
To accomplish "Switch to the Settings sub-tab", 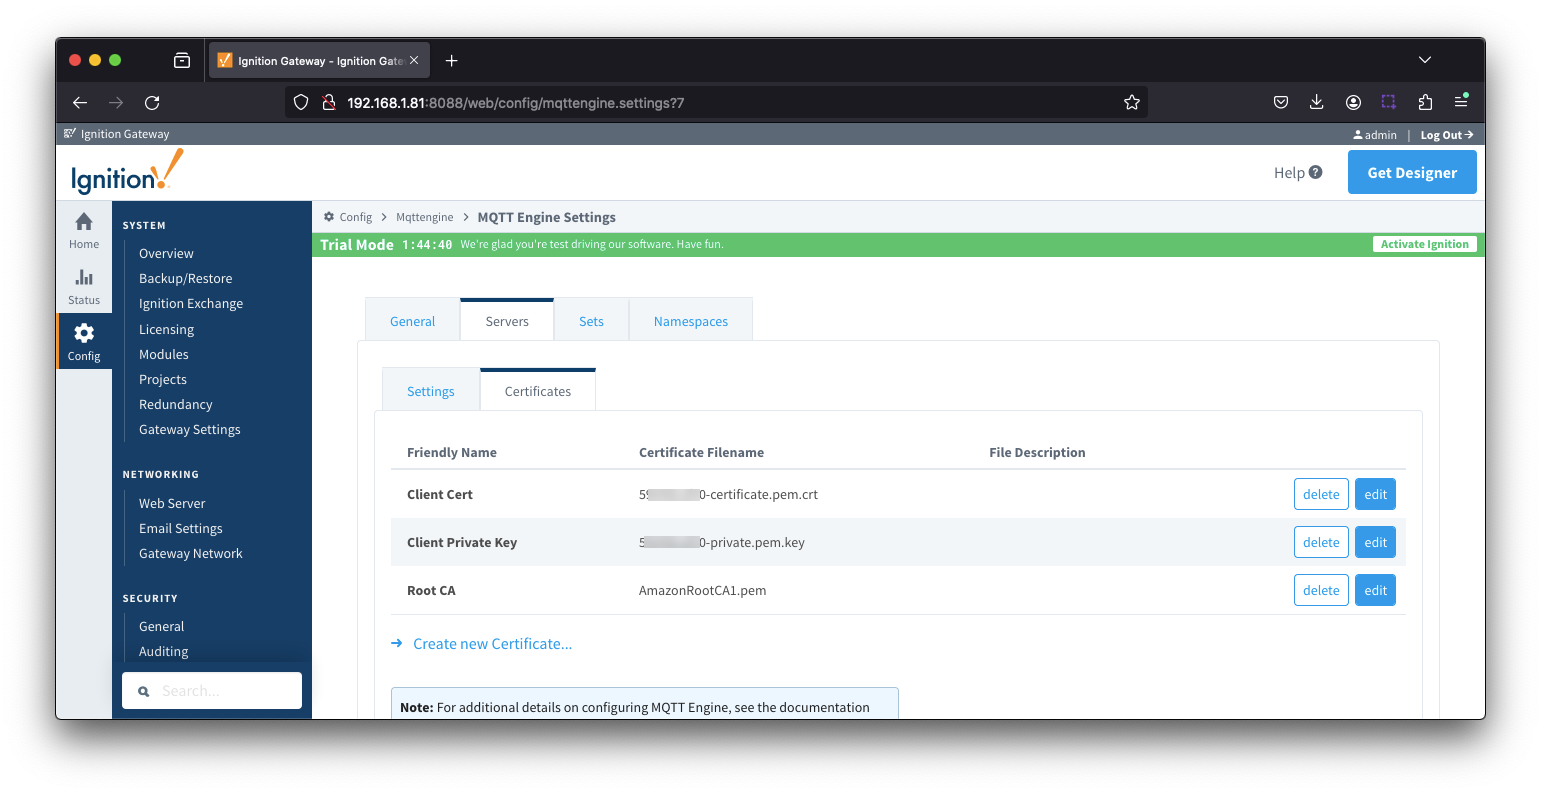I will (430, 391).
